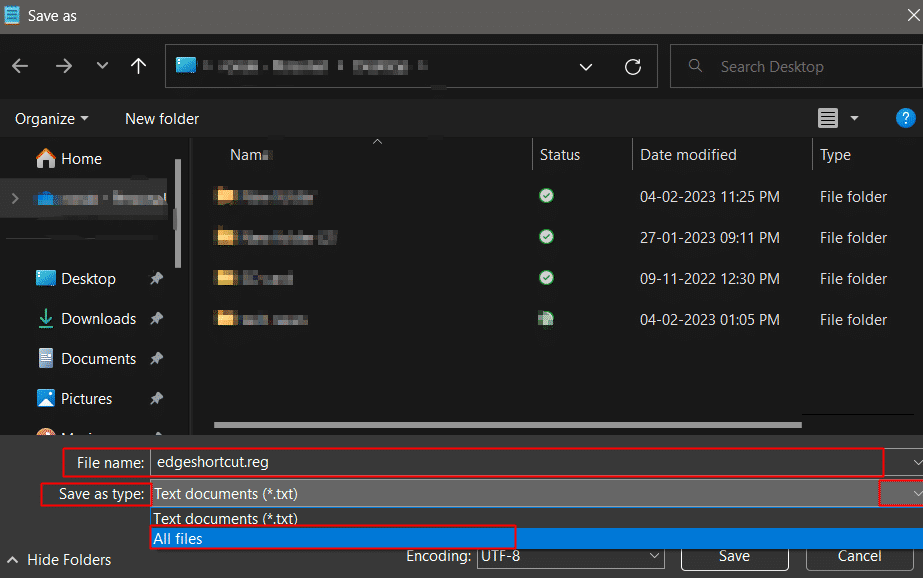Click the Forward navigation arrow
The image size is (923, 578).
point(63,66)
